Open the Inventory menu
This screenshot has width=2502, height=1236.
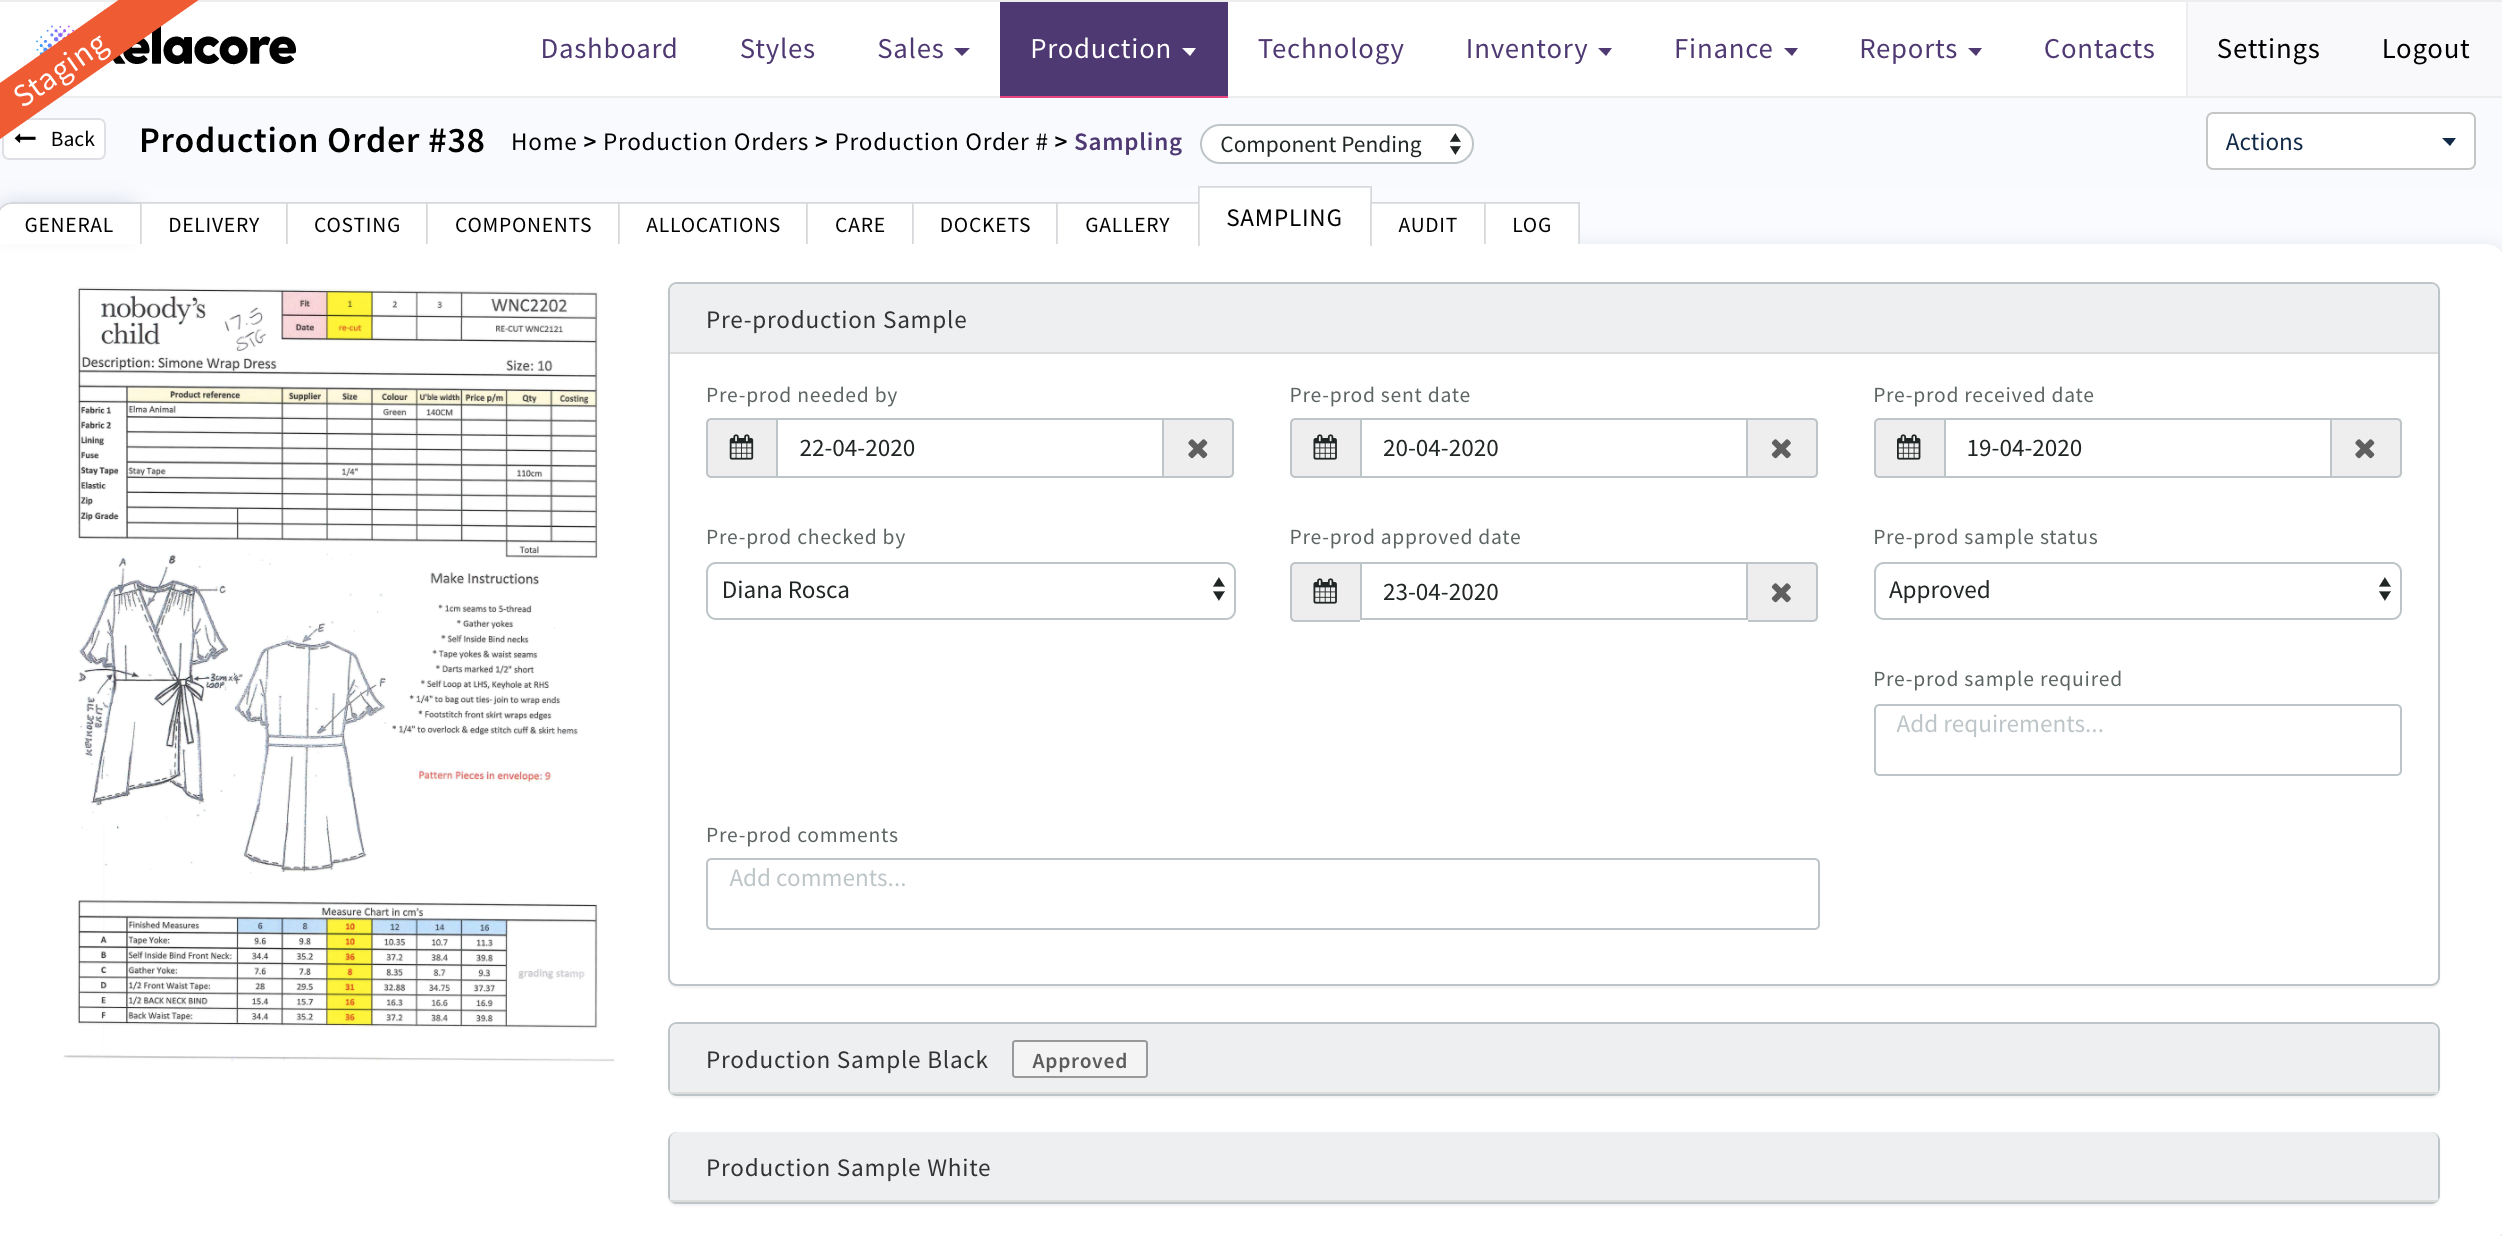pos(1537,49)
